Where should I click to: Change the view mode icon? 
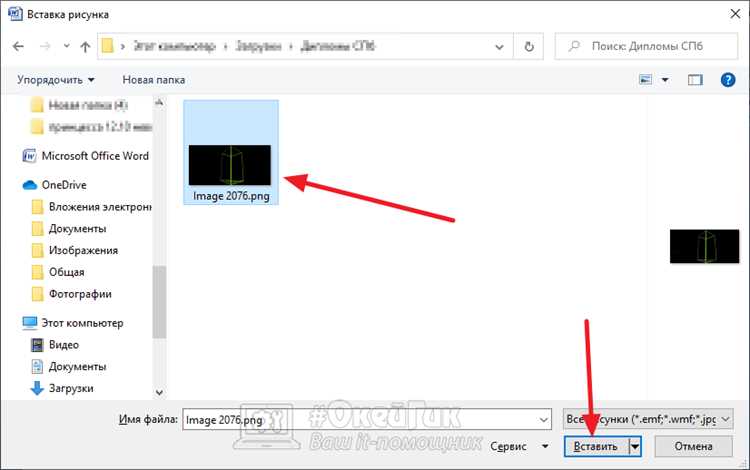646,79
